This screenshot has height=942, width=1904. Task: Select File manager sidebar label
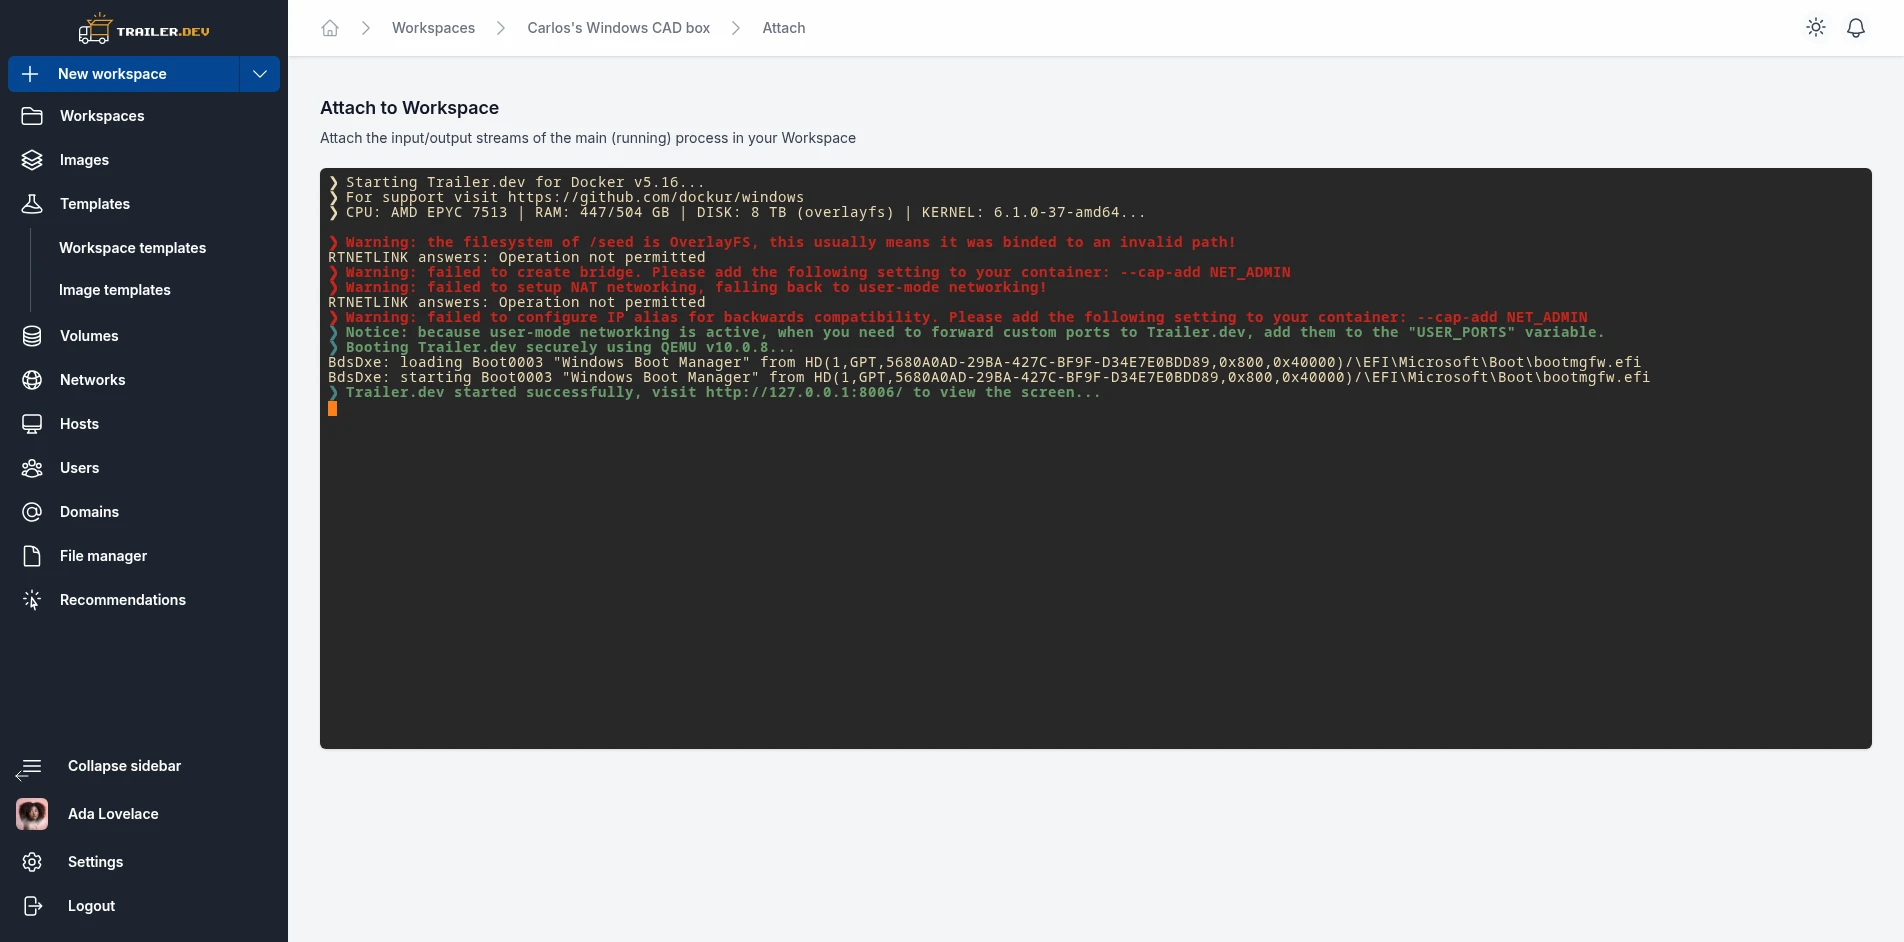103,556
